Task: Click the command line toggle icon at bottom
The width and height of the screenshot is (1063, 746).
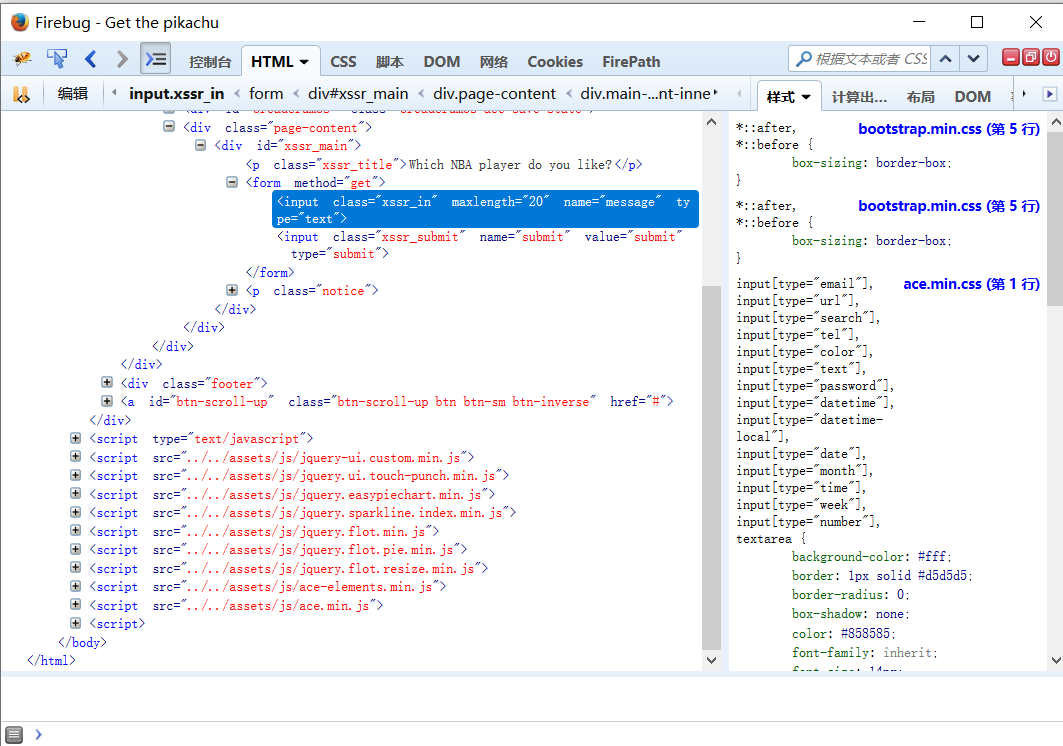Action: tap(14, 734)
